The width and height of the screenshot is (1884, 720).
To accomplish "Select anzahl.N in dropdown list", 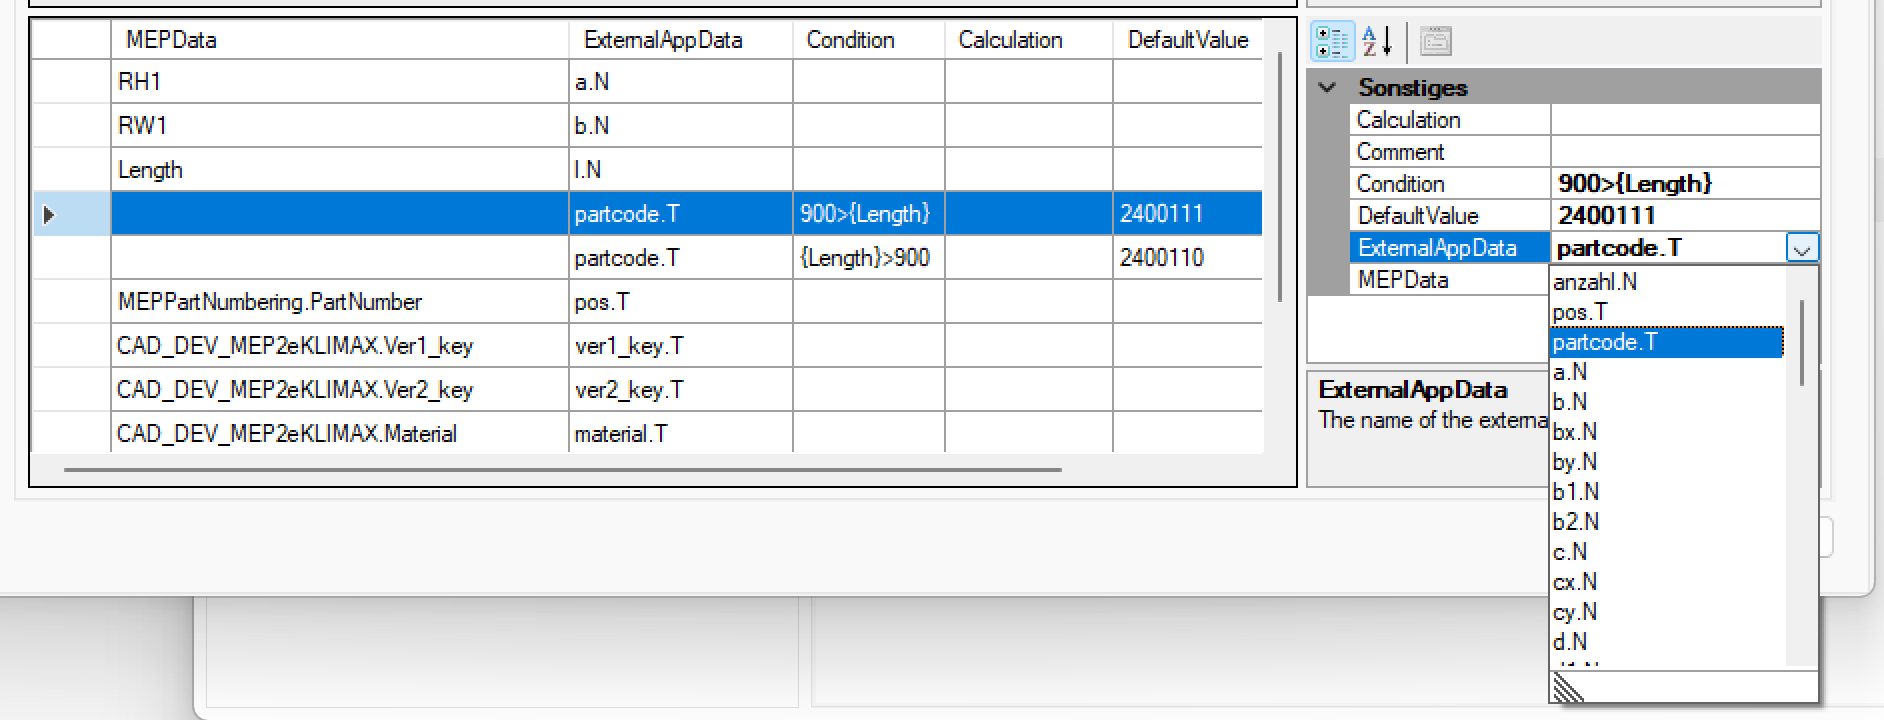I will point(1666,282).
